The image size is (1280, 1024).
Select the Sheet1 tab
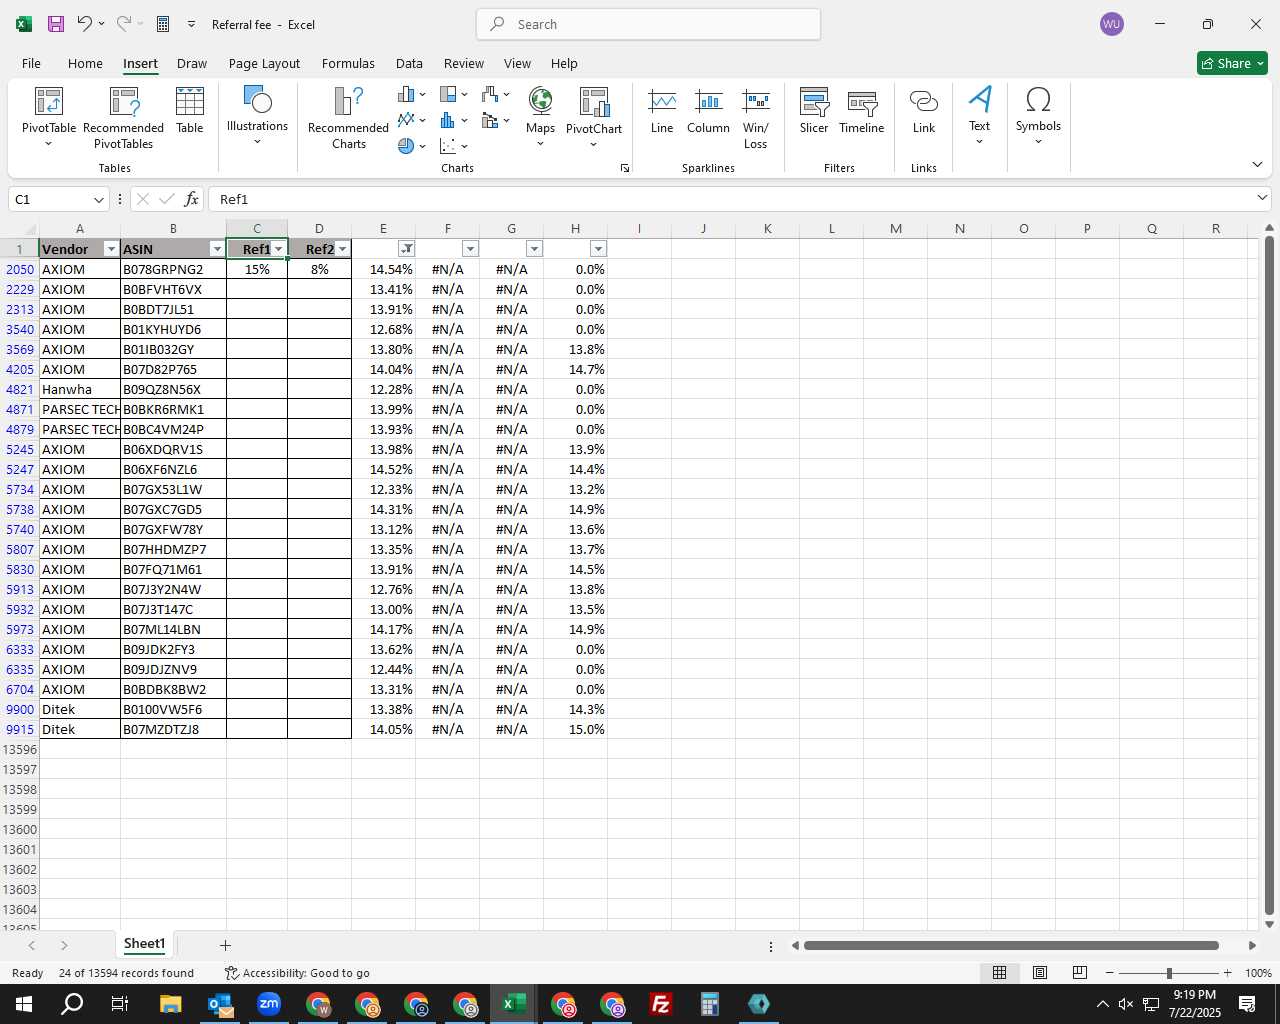coord(144,944)
